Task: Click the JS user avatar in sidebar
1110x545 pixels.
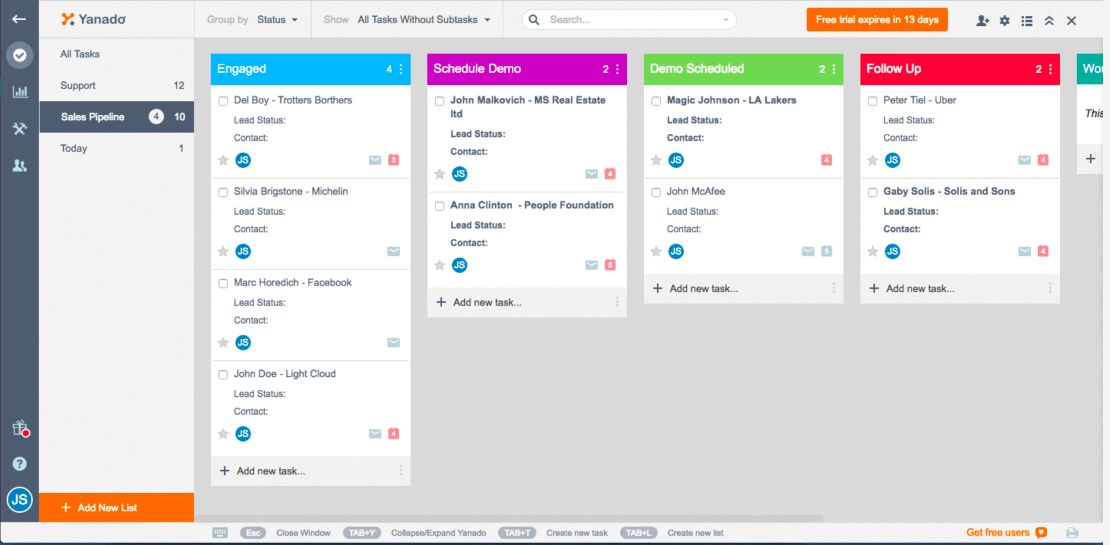Action: tap(20, 500)
